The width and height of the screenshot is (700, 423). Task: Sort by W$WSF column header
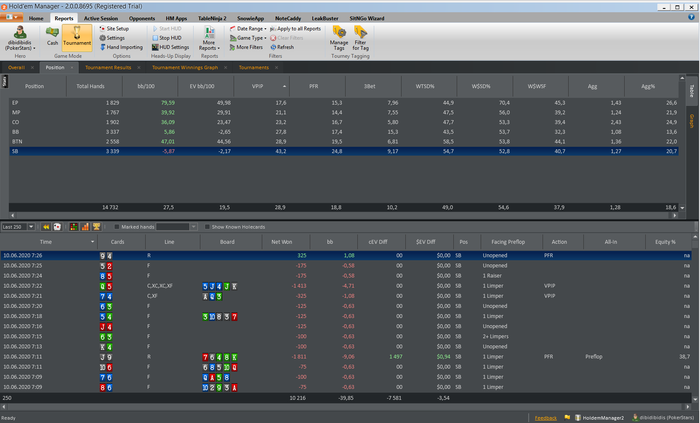click(541, 86)
